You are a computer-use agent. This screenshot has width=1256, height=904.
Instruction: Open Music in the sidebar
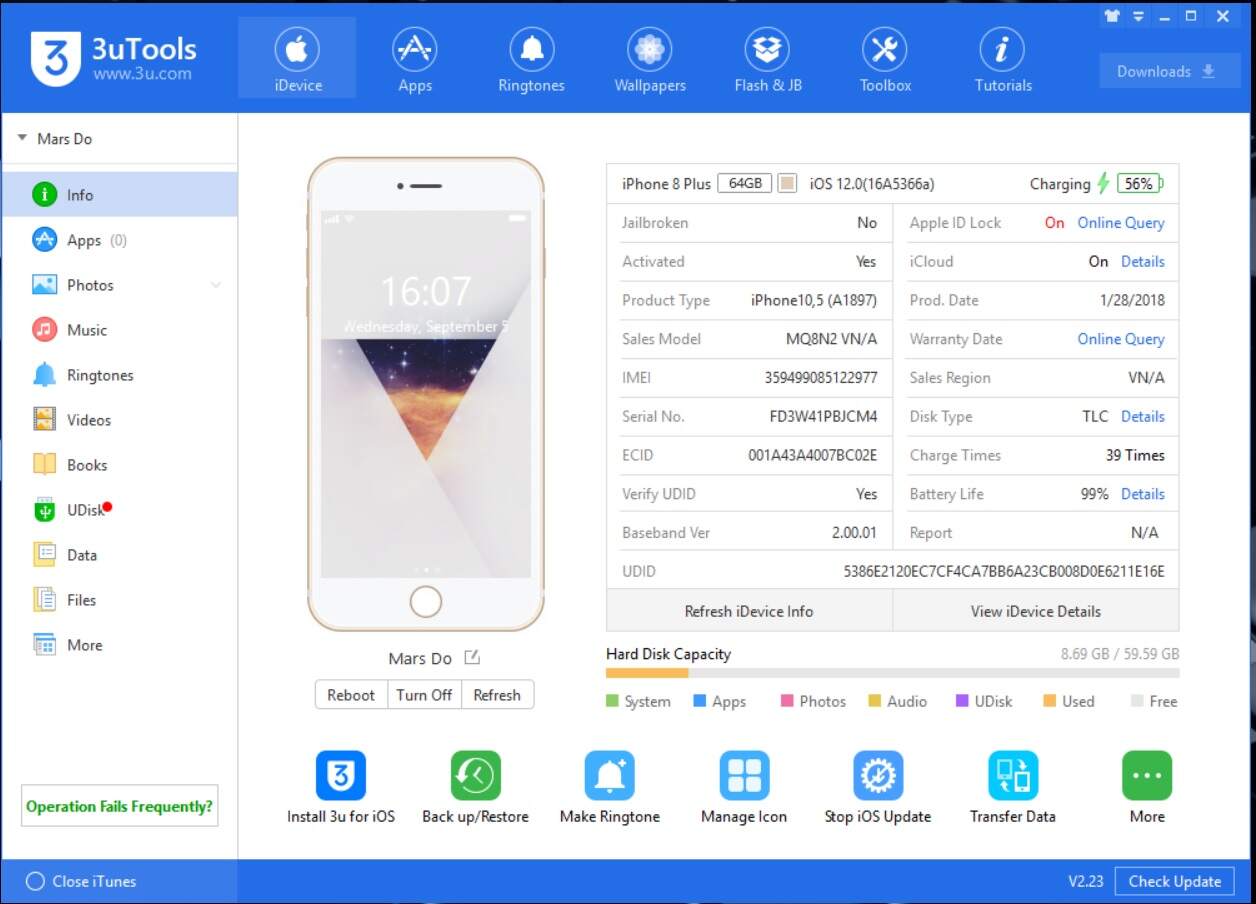click(119, 330)
